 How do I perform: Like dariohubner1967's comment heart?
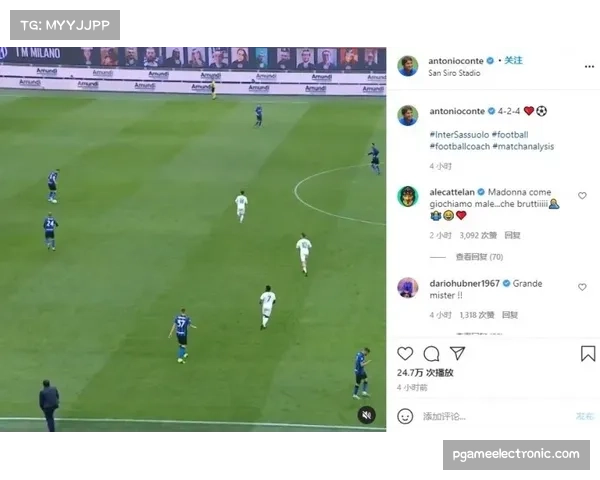582,287
